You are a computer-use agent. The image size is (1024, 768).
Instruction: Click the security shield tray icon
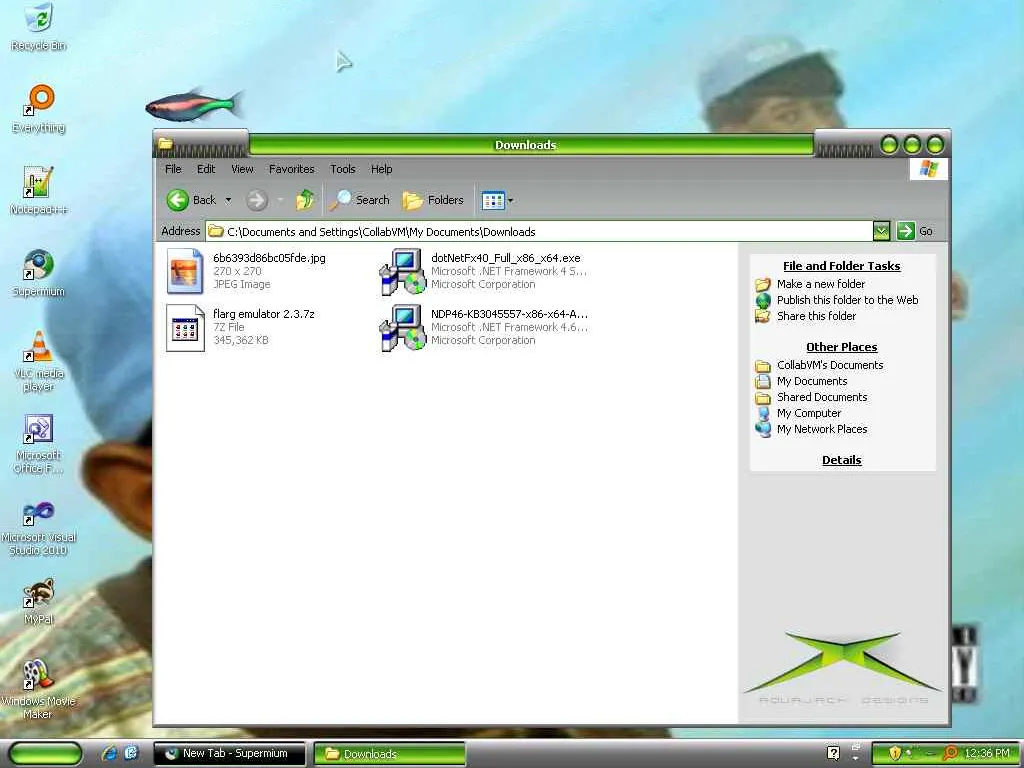895,753
